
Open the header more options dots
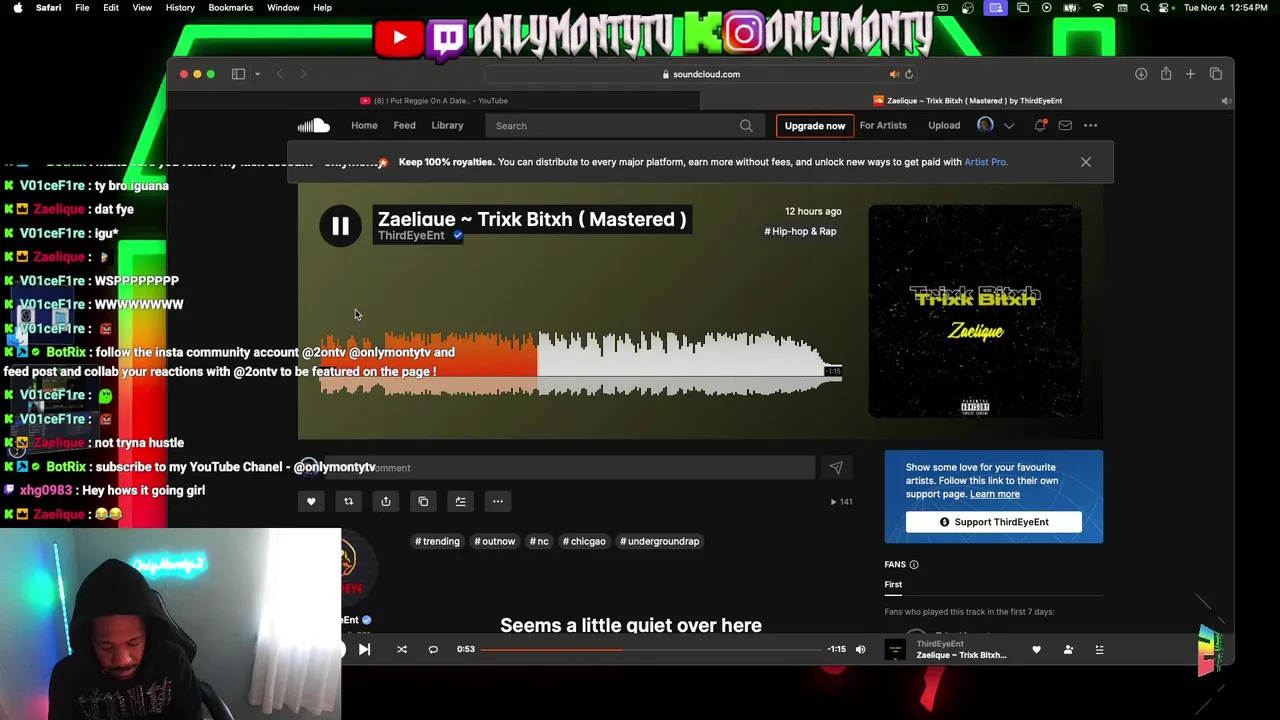tap(1091, 125)
